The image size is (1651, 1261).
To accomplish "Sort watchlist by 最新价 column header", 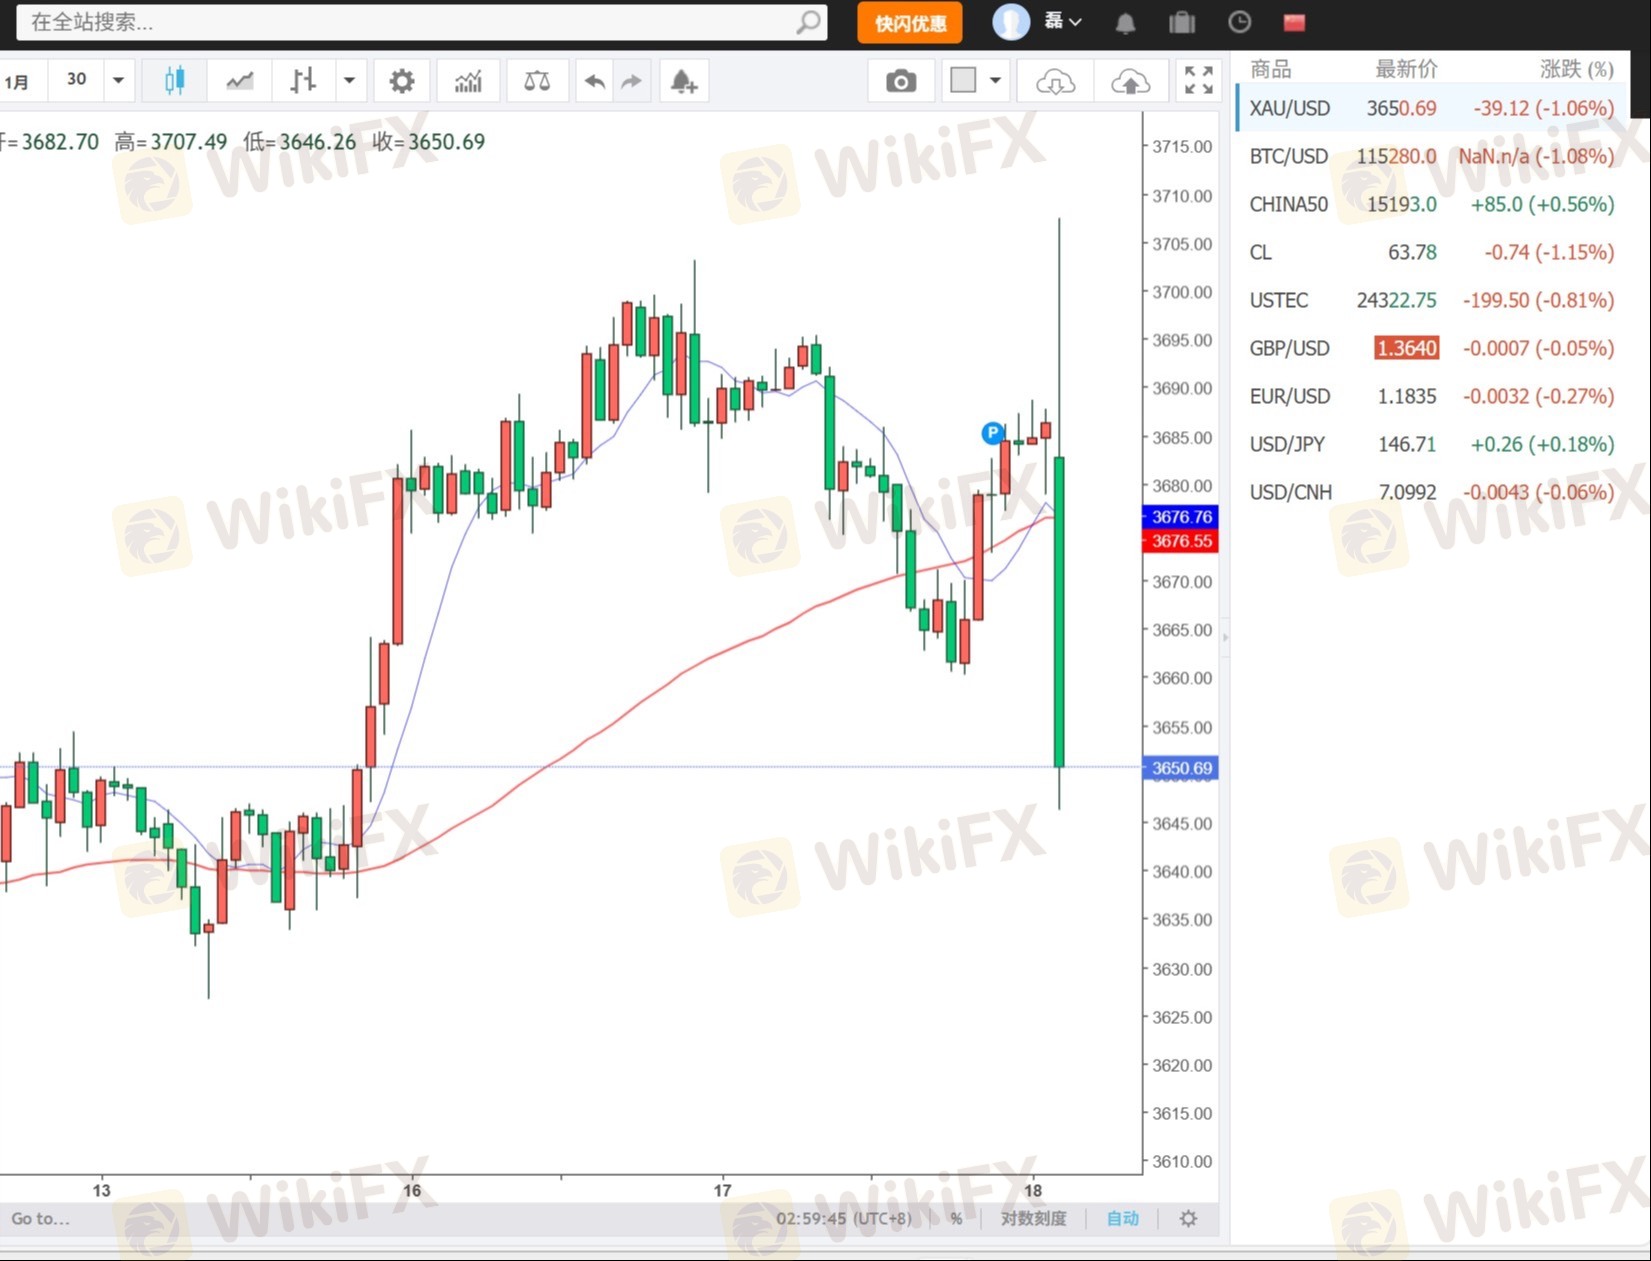I will 1406,69.
